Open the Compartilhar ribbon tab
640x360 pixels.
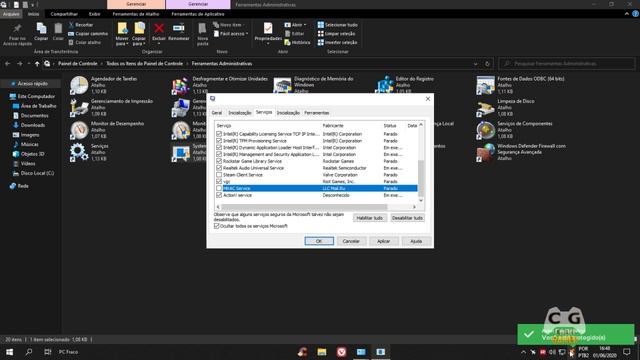[64, 14]
